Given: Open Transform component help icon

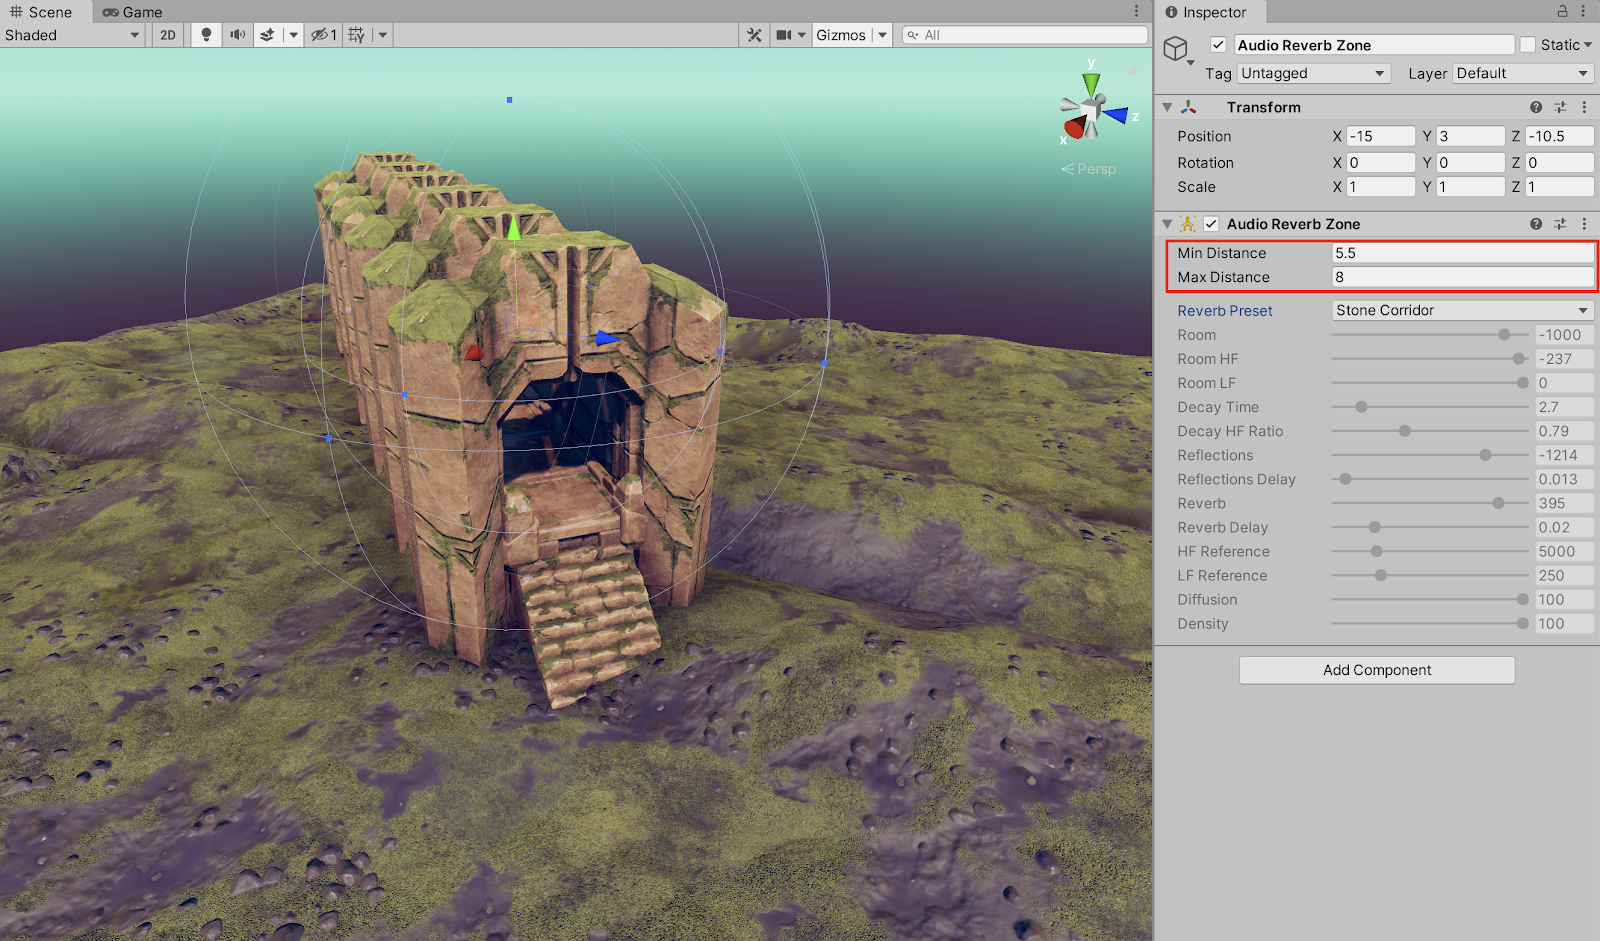Looking at the screenshot, I should click(x=1535, y=107).
